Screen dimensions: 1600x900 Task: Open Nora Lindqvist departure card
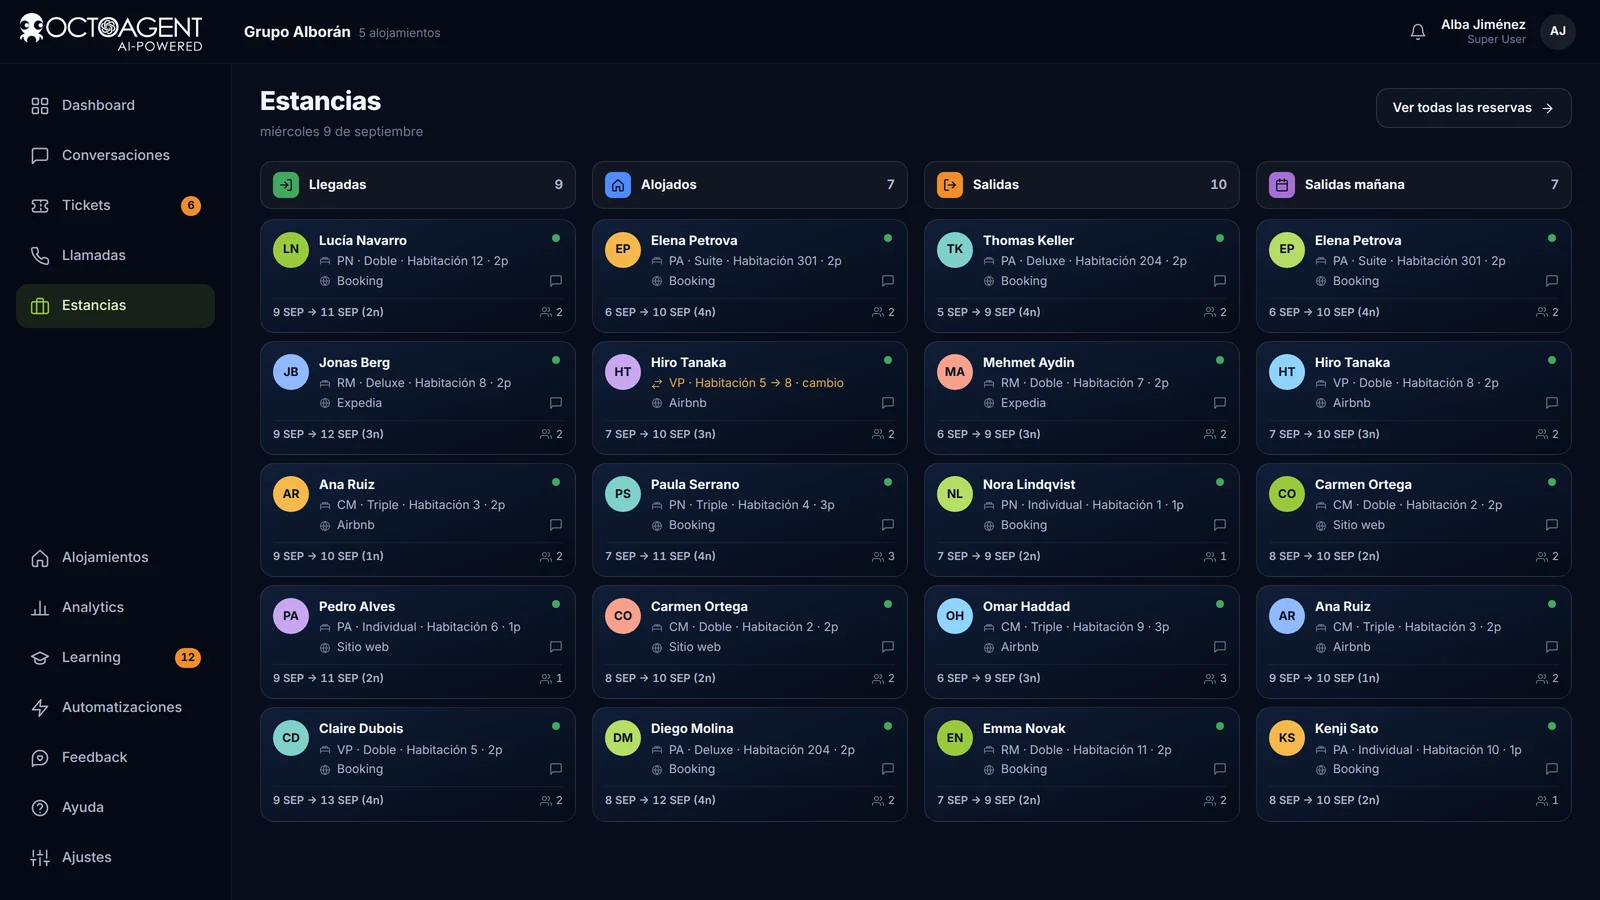click(1082, 520)
